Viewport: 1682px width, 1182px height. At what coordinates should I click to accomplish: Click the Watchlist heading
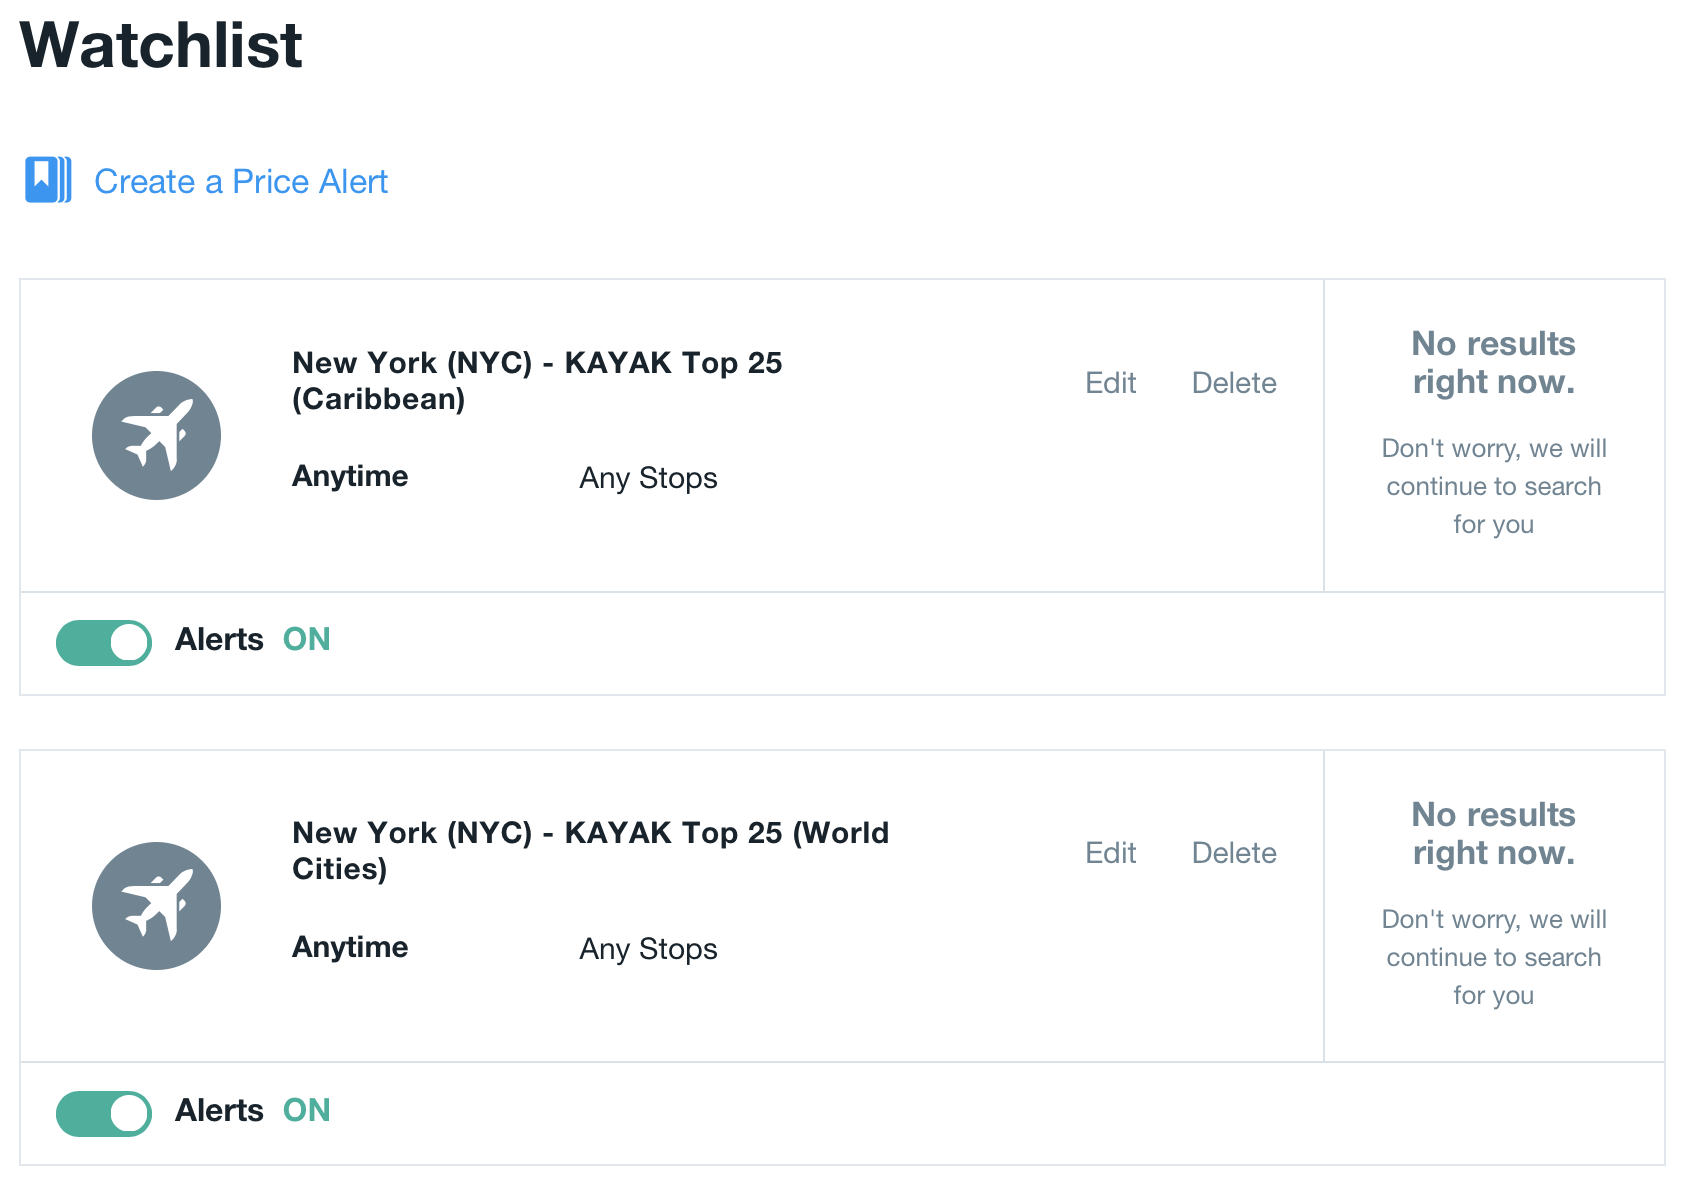tap(161, 45)
